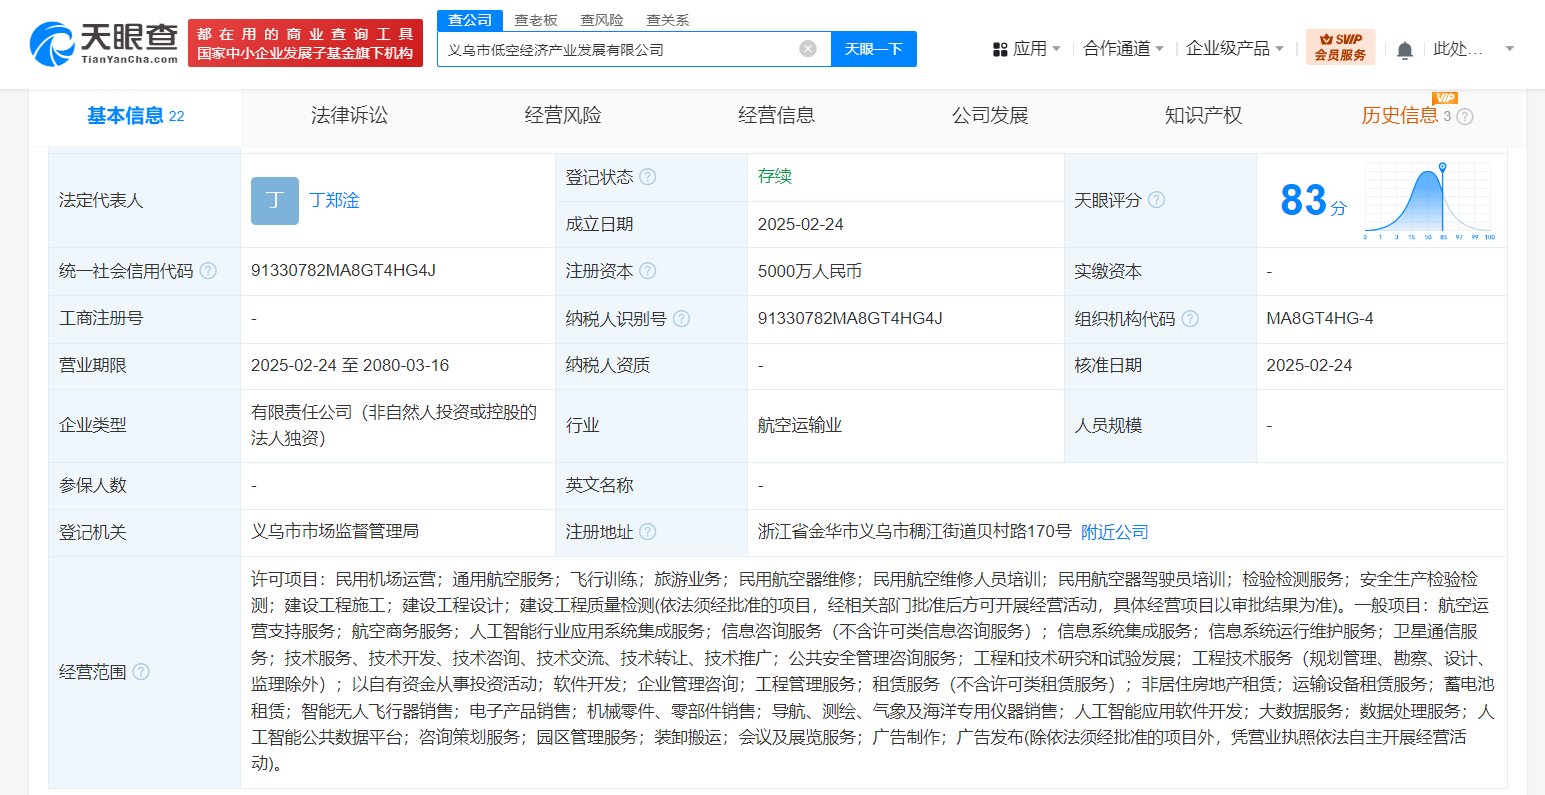Click the help icon beside 注册资本
This screenshot has height=795, width=1545.
(x=647, y=270)
